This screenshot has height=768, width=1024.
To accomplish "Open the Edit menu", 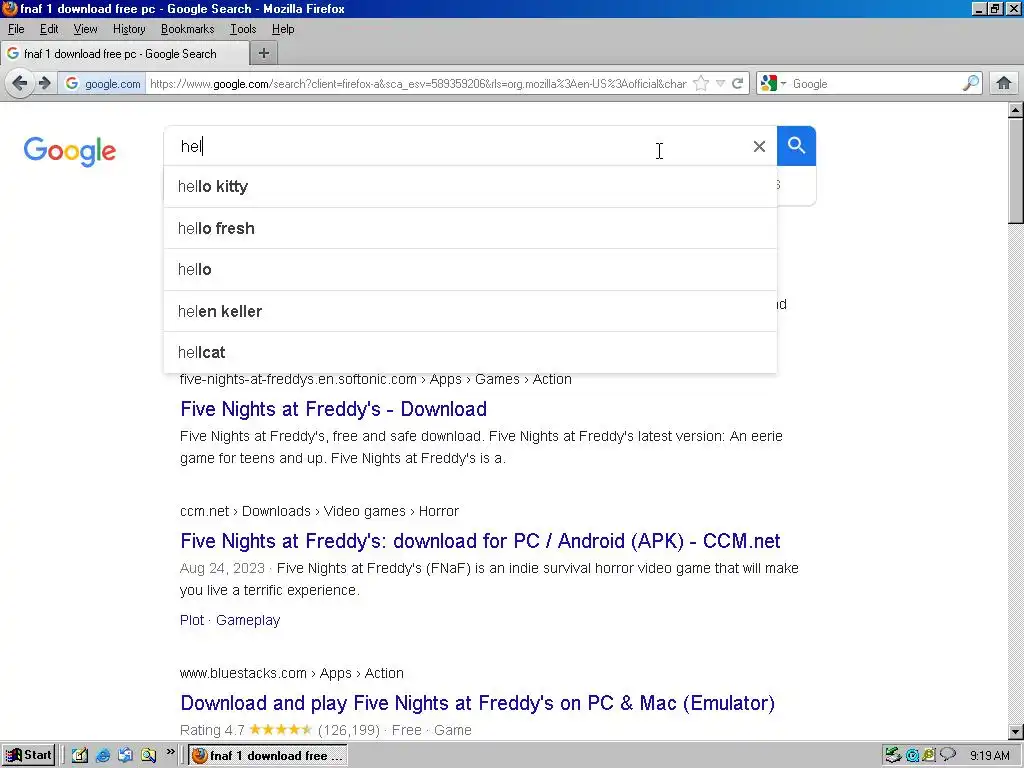I will pyautogui.click(x=49, y=29).
